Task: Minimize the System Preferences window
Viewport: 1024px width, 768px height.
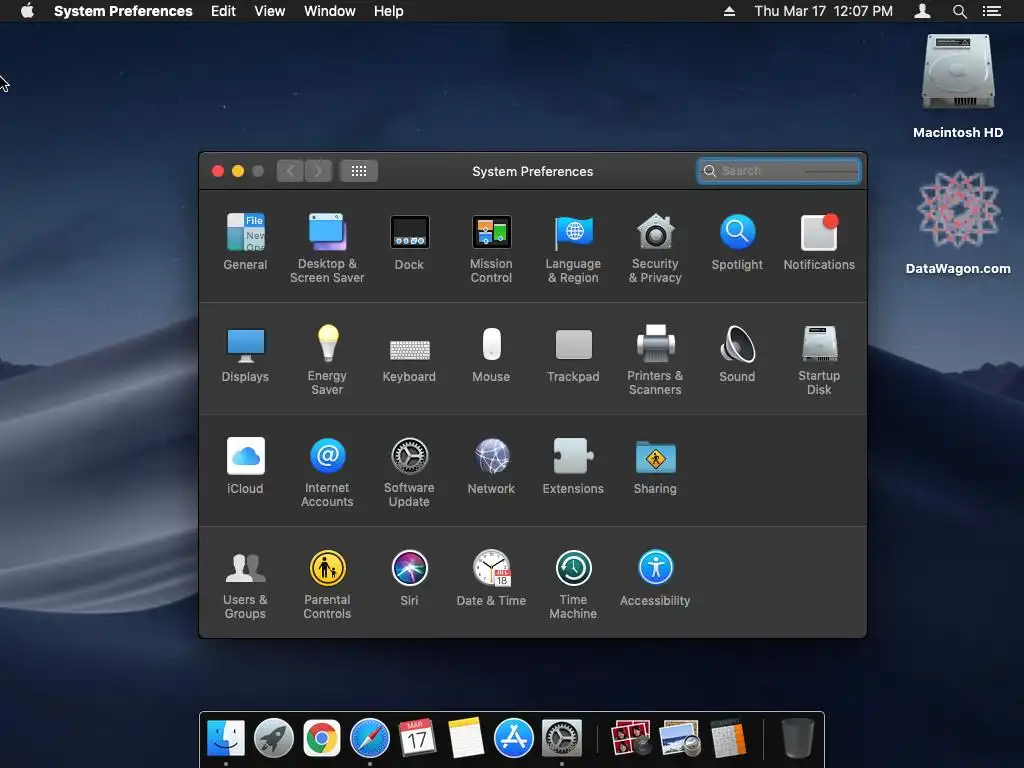Action: point(238,171)
